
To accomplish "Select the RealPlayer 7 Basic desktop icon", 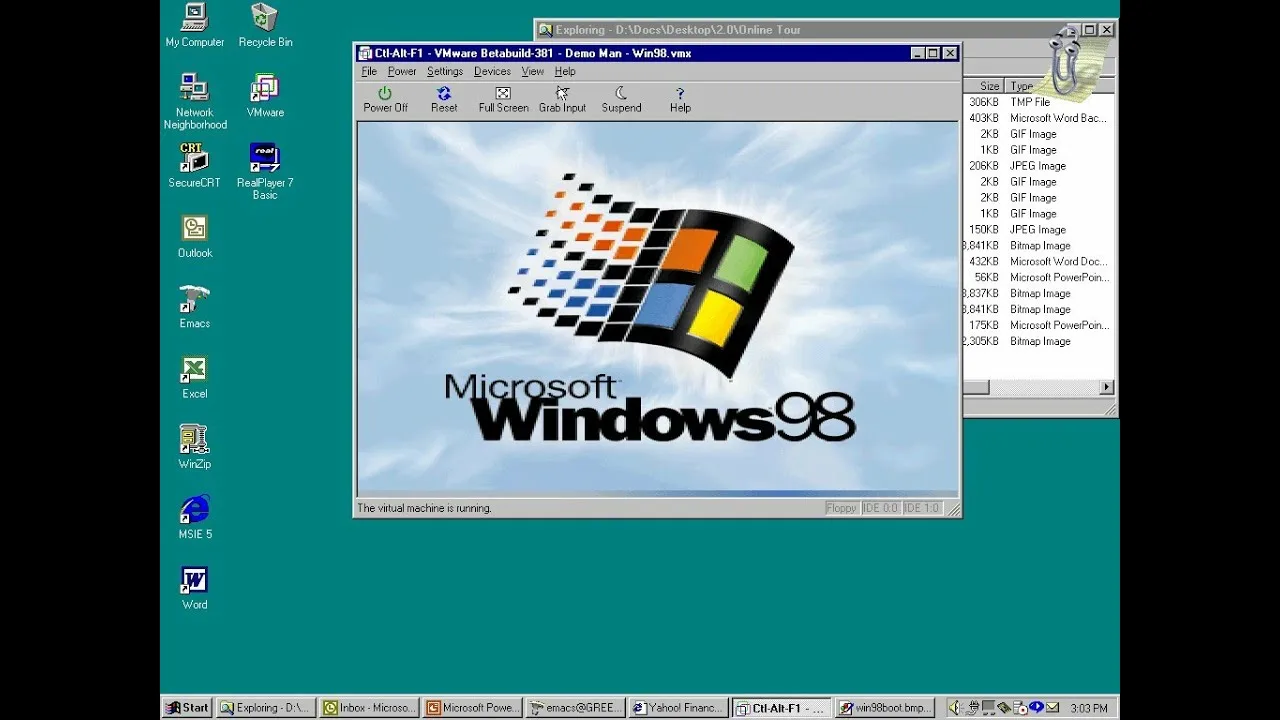I will (265, 172).
